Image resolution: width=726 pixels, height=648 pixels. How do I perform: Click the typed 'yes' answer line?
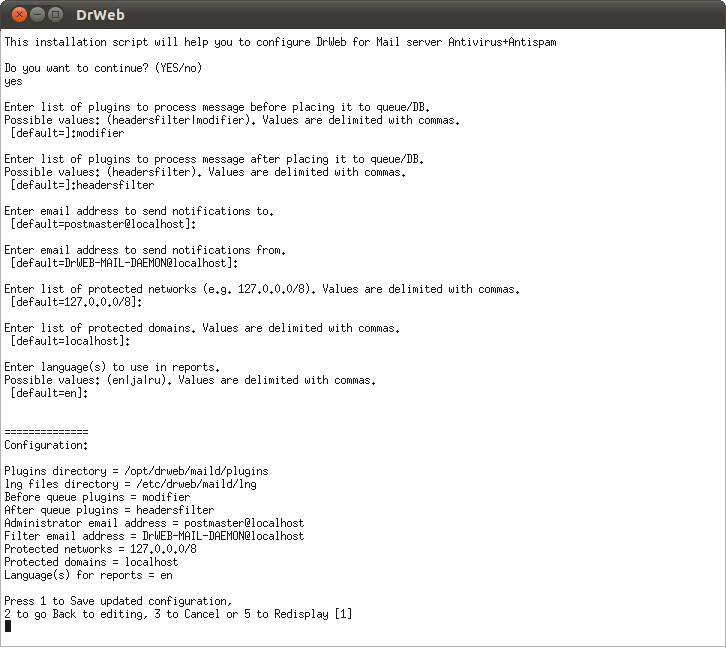pyautogui.click(x=13, y=81)
